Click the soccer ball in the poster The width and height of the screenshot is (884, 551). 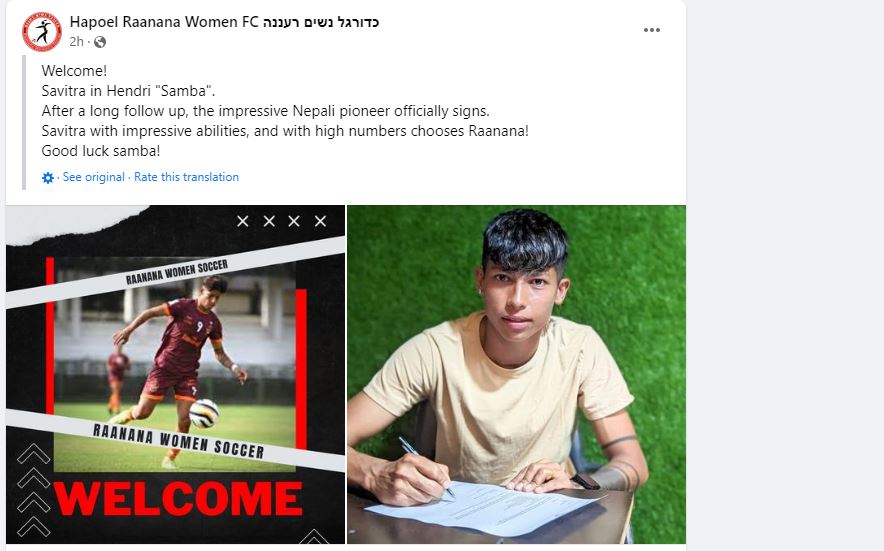tap(204, 413)
